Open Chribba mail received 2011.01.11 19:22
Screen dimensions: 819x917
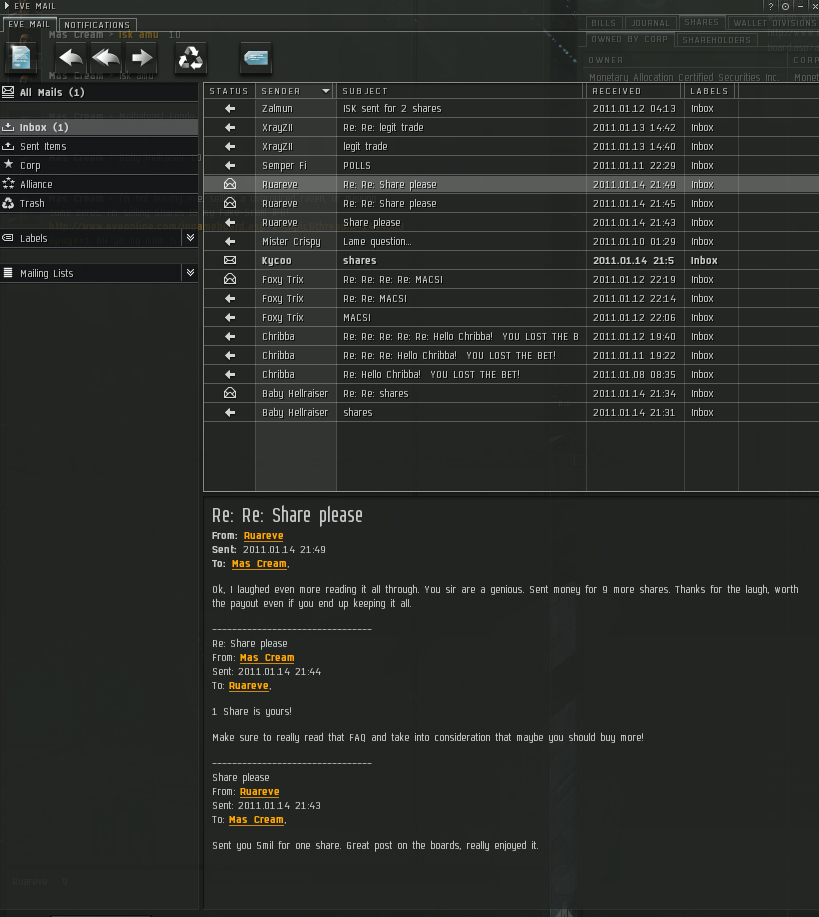click(x=511, y=356)
